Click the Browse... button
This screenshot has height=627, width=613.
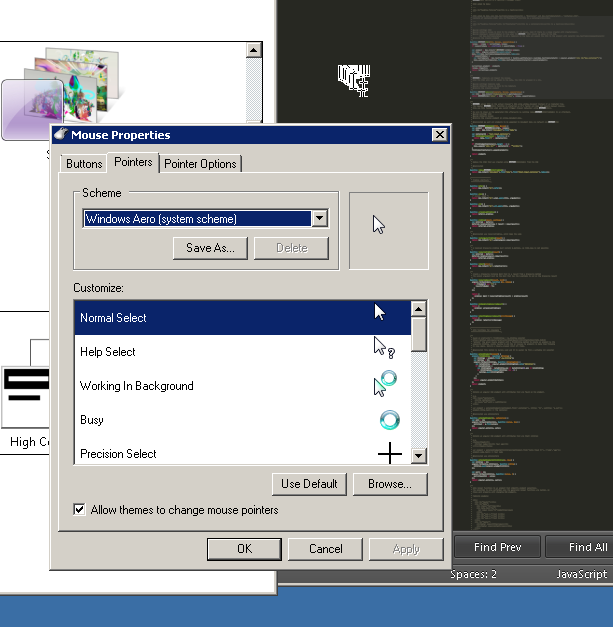coord(390,484)
